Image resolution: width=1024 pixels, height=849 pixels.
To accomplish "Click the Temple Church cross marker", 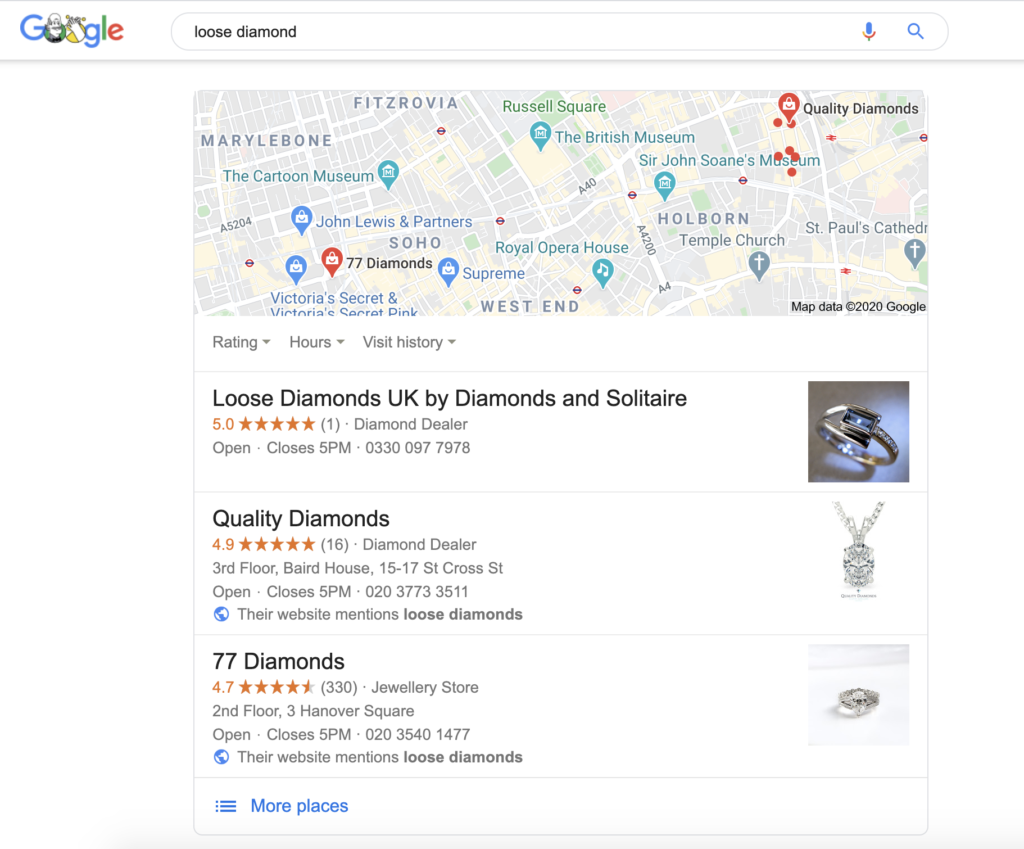I will point(758,266).
